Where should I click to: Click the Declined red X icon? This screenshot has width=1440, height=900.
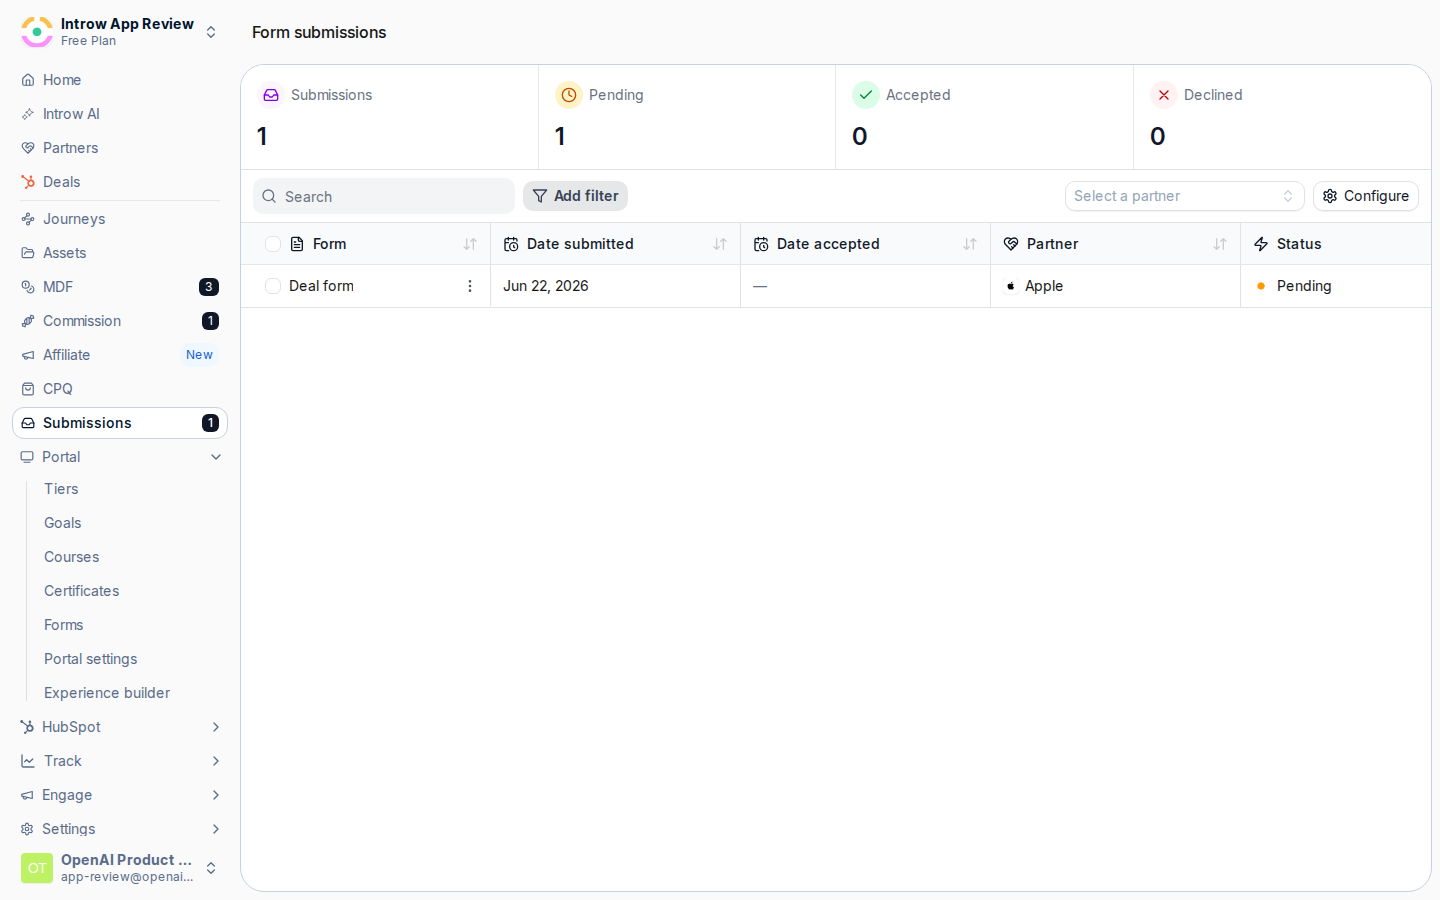coord(1164,95)
